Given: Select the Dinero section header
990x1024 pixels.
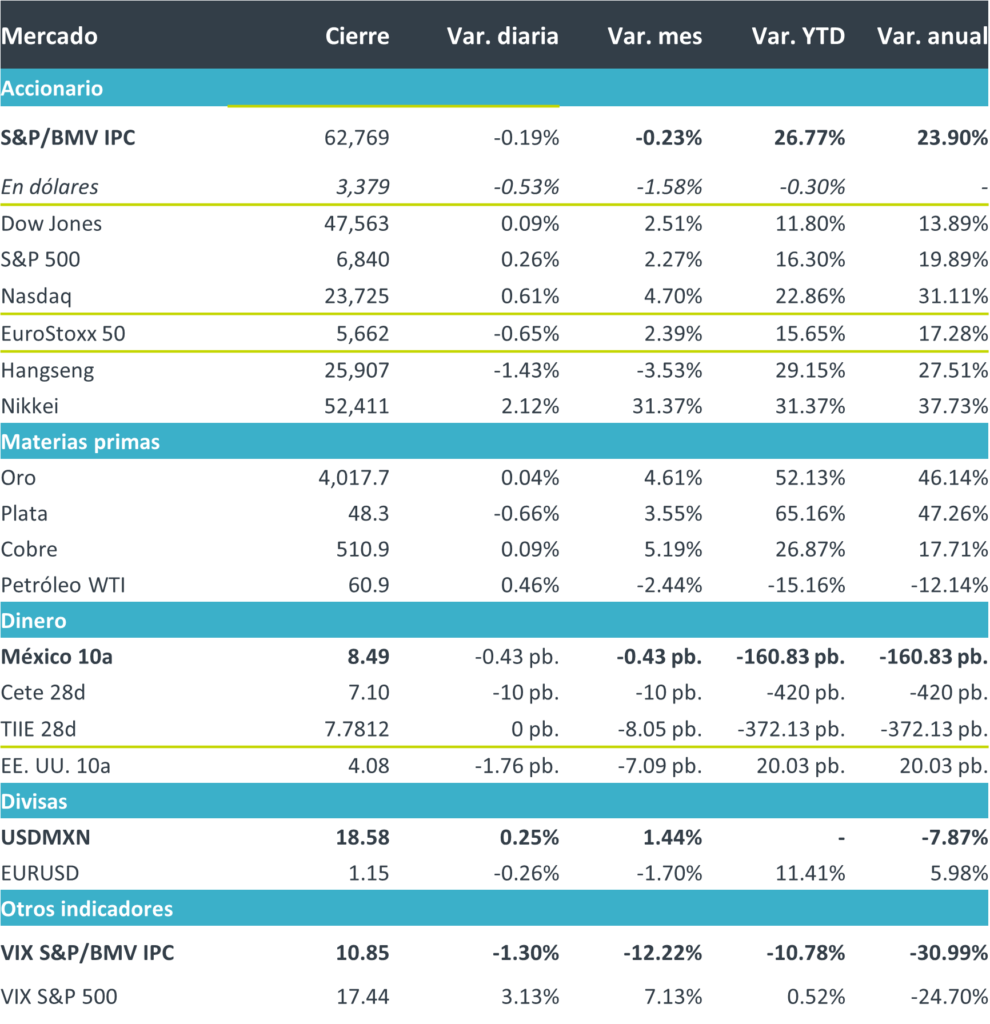Looking at the screenshot, I should [34, 621].
